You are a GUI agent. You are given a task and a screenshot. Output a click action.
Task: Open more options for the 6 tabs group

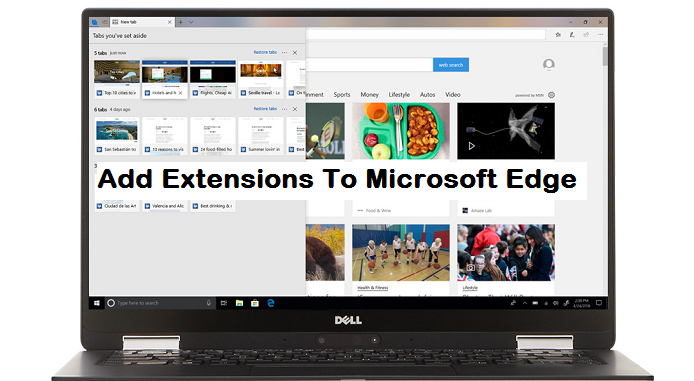[284, 109]
